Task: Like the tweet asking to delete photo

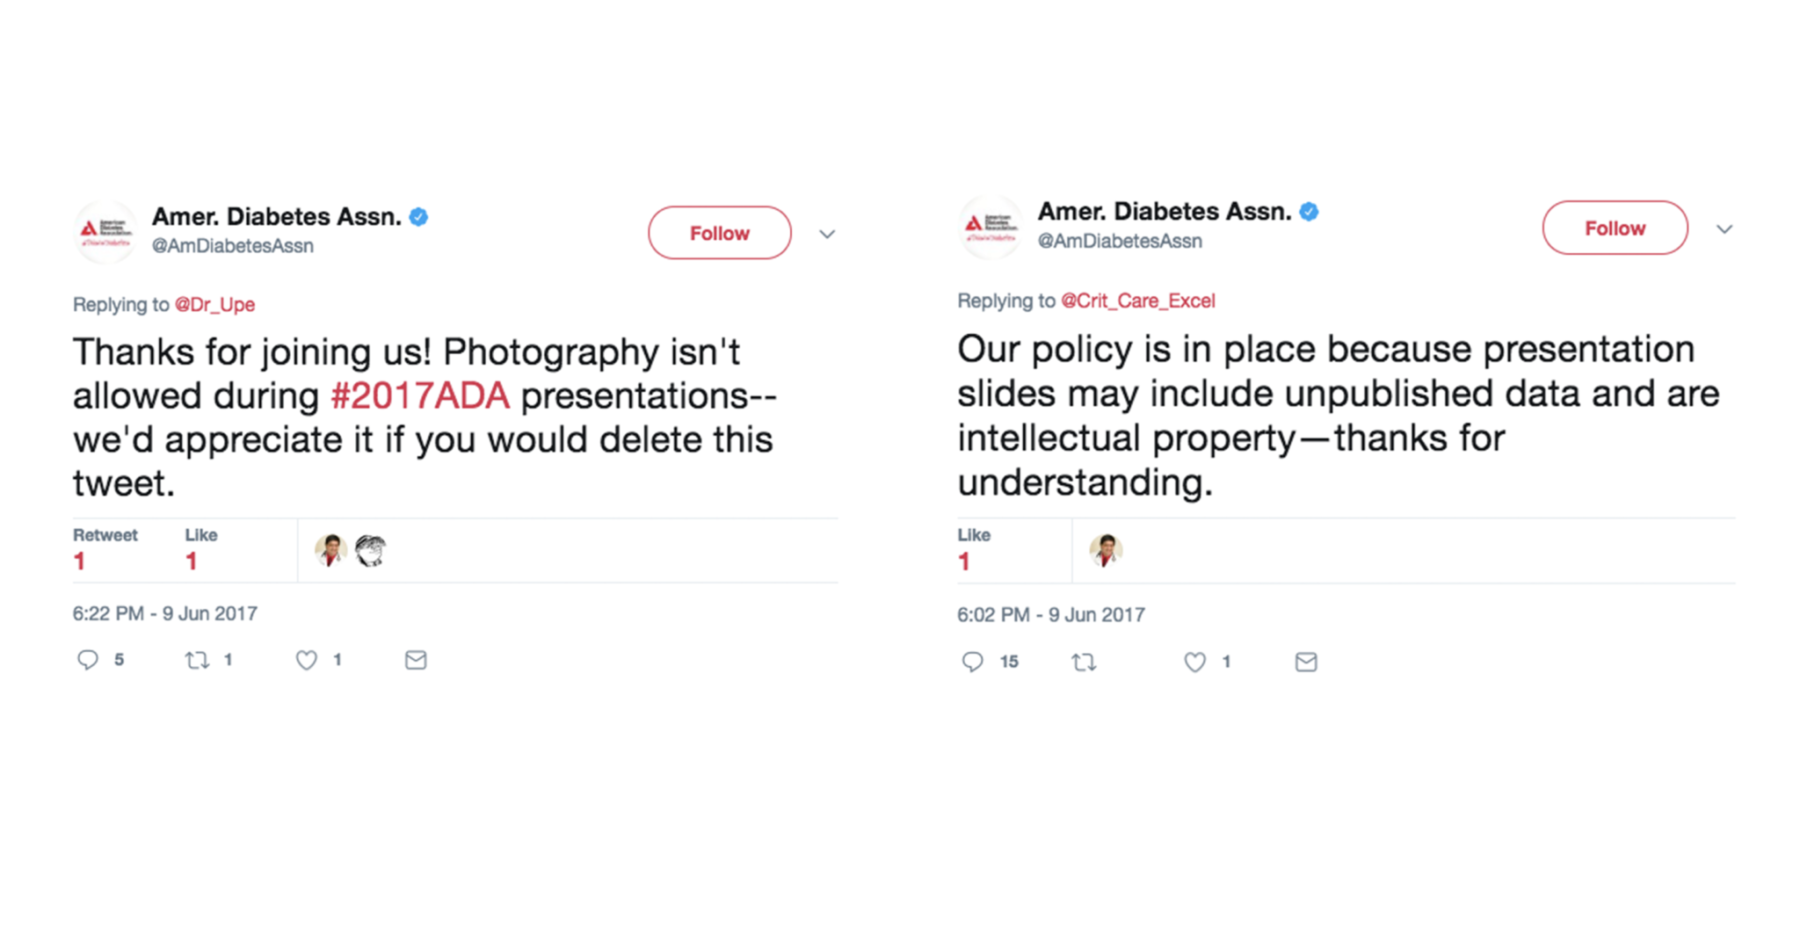Action: click(307, 660)
